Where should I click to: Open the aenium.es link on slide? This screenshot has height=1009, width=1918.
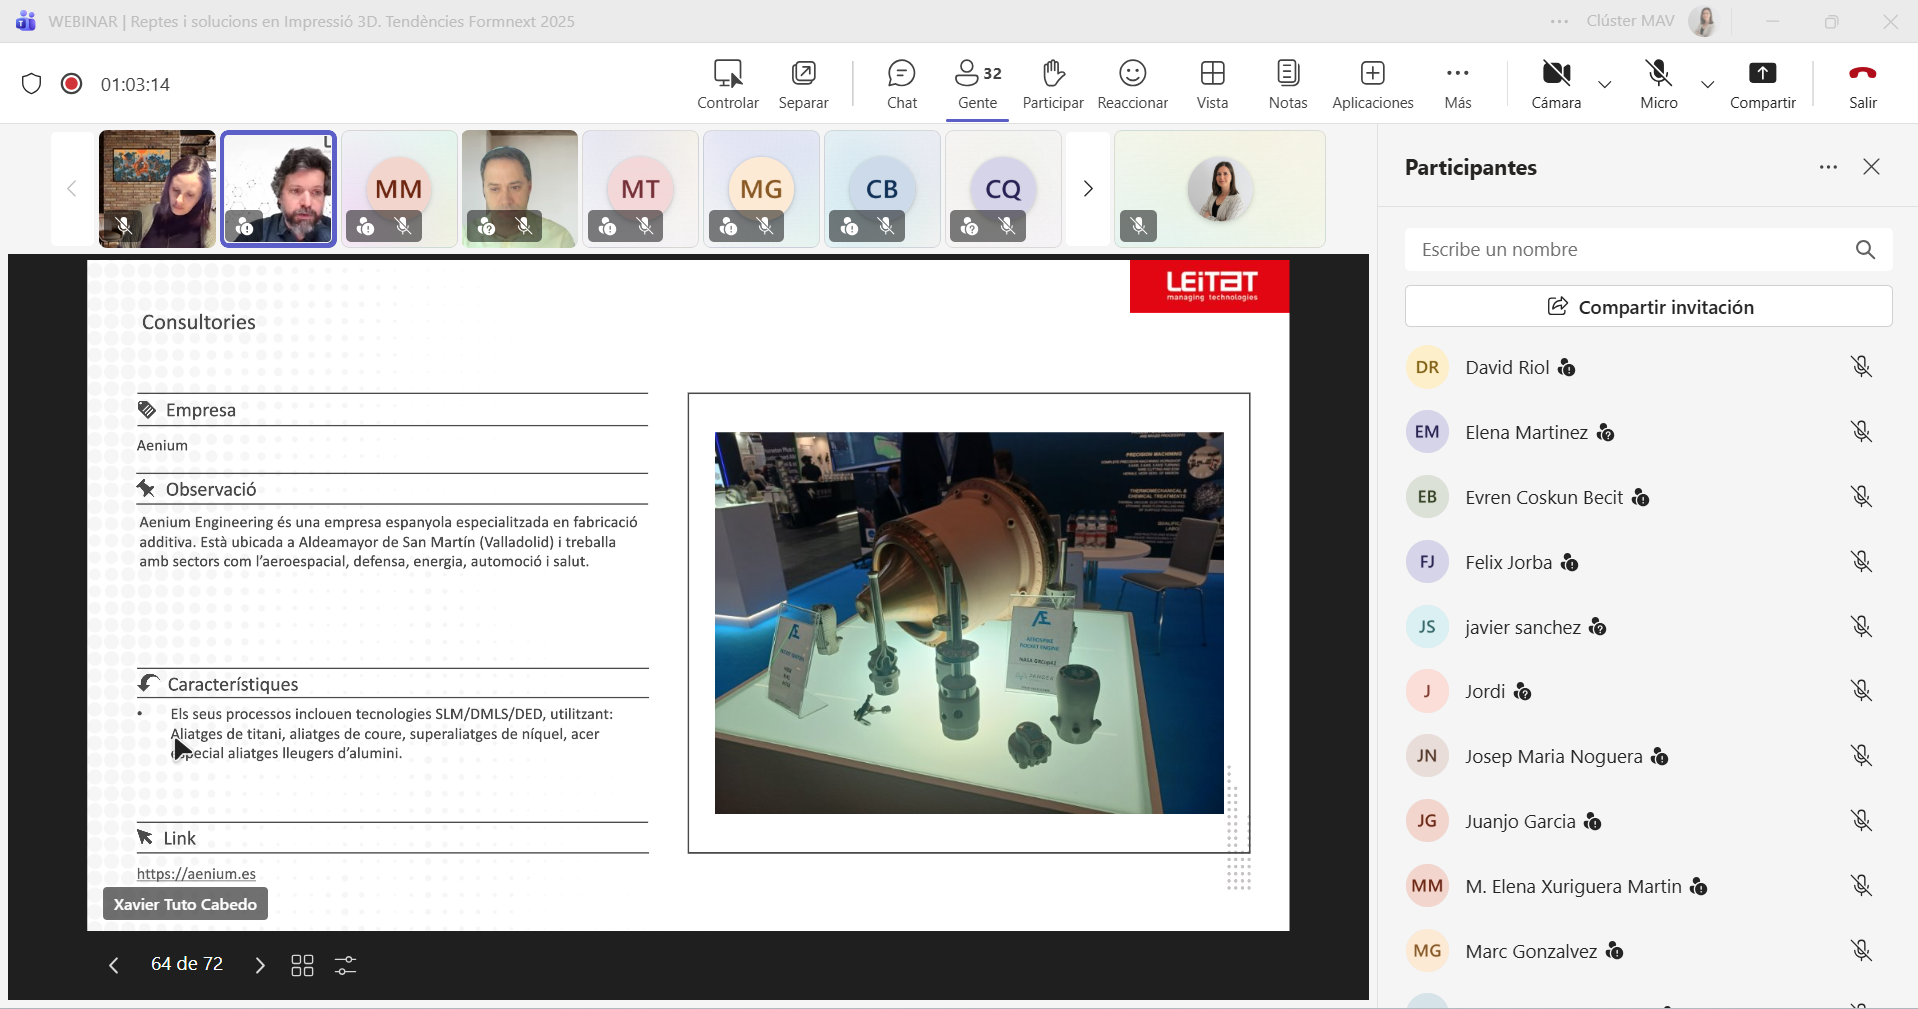tap(196, 874)
